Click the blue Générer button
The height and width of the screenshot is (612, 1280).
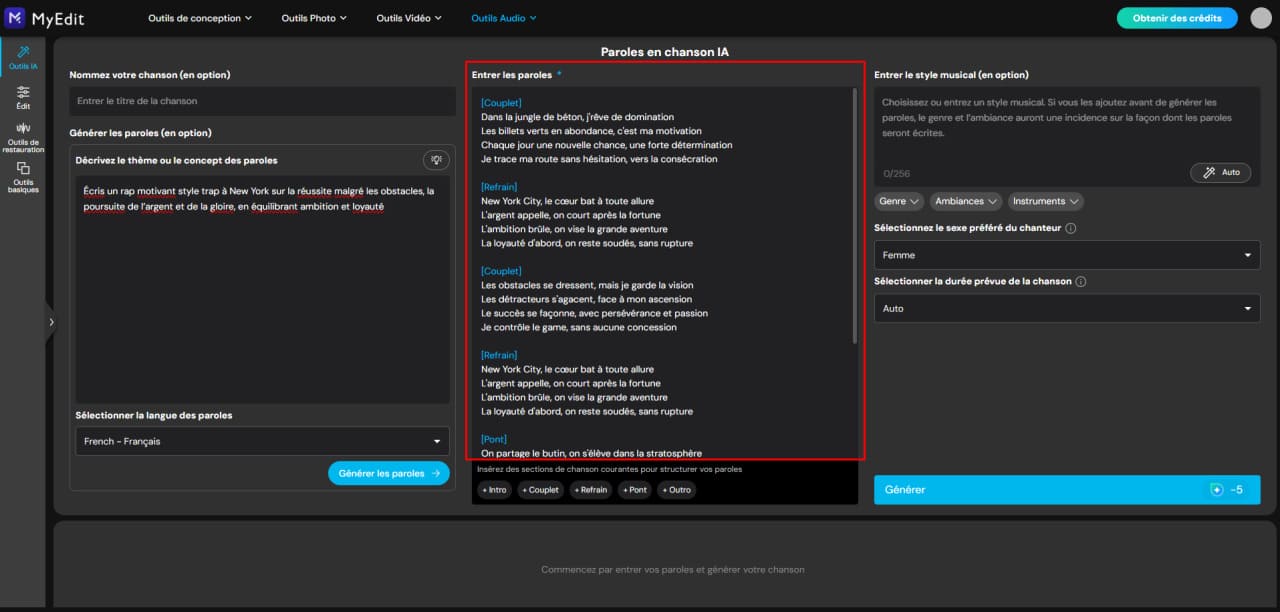click(1067, 490)
